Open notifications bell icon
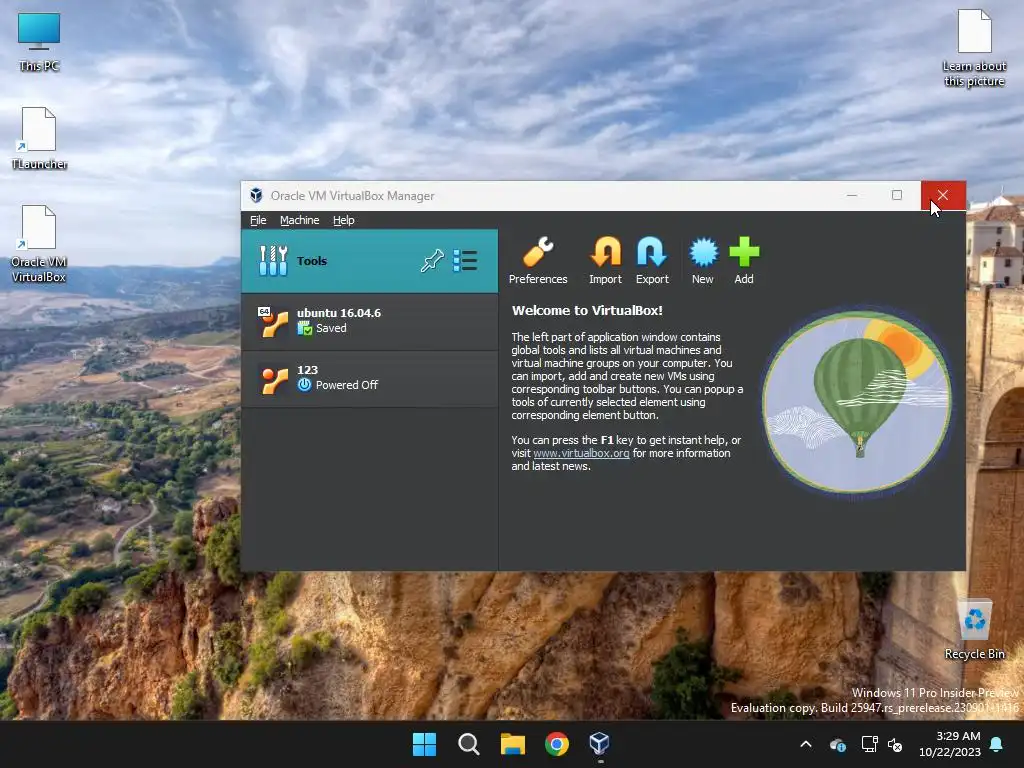The height and width of the screenshot is (768, 1024). (997, 744)
